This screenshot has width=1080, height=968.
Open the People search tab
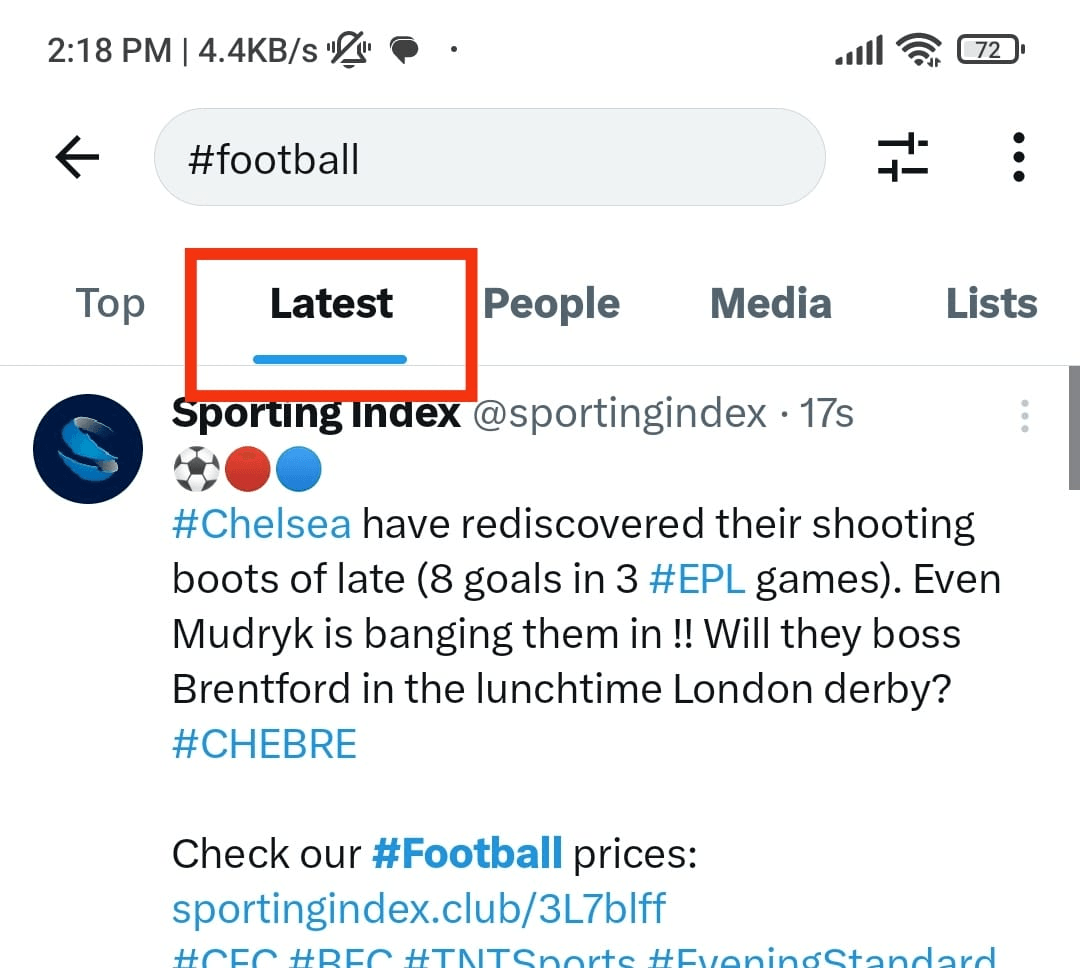click(551, 303)
